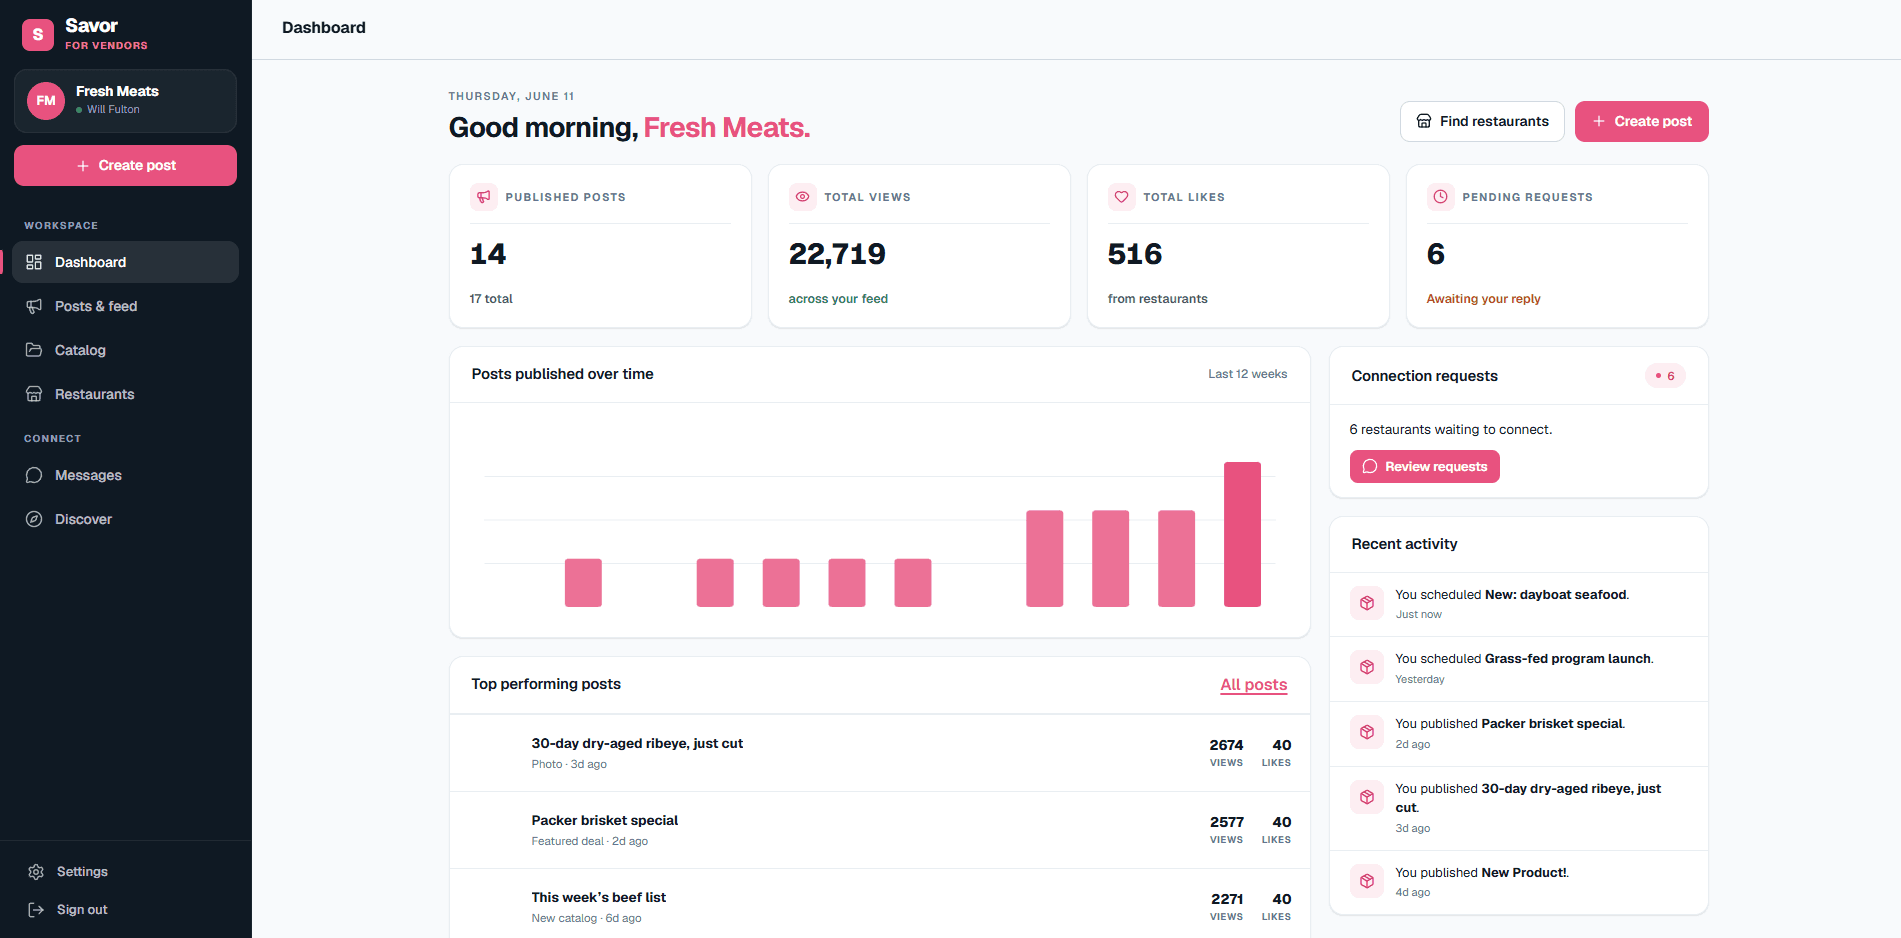Click the box icon beside 30-day ribeye activity

point(1367,797)
